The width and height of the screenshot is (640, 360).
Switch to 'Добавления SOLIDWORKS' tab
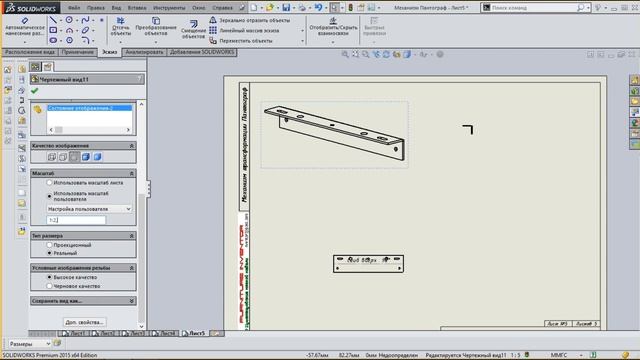coord(202,52)
